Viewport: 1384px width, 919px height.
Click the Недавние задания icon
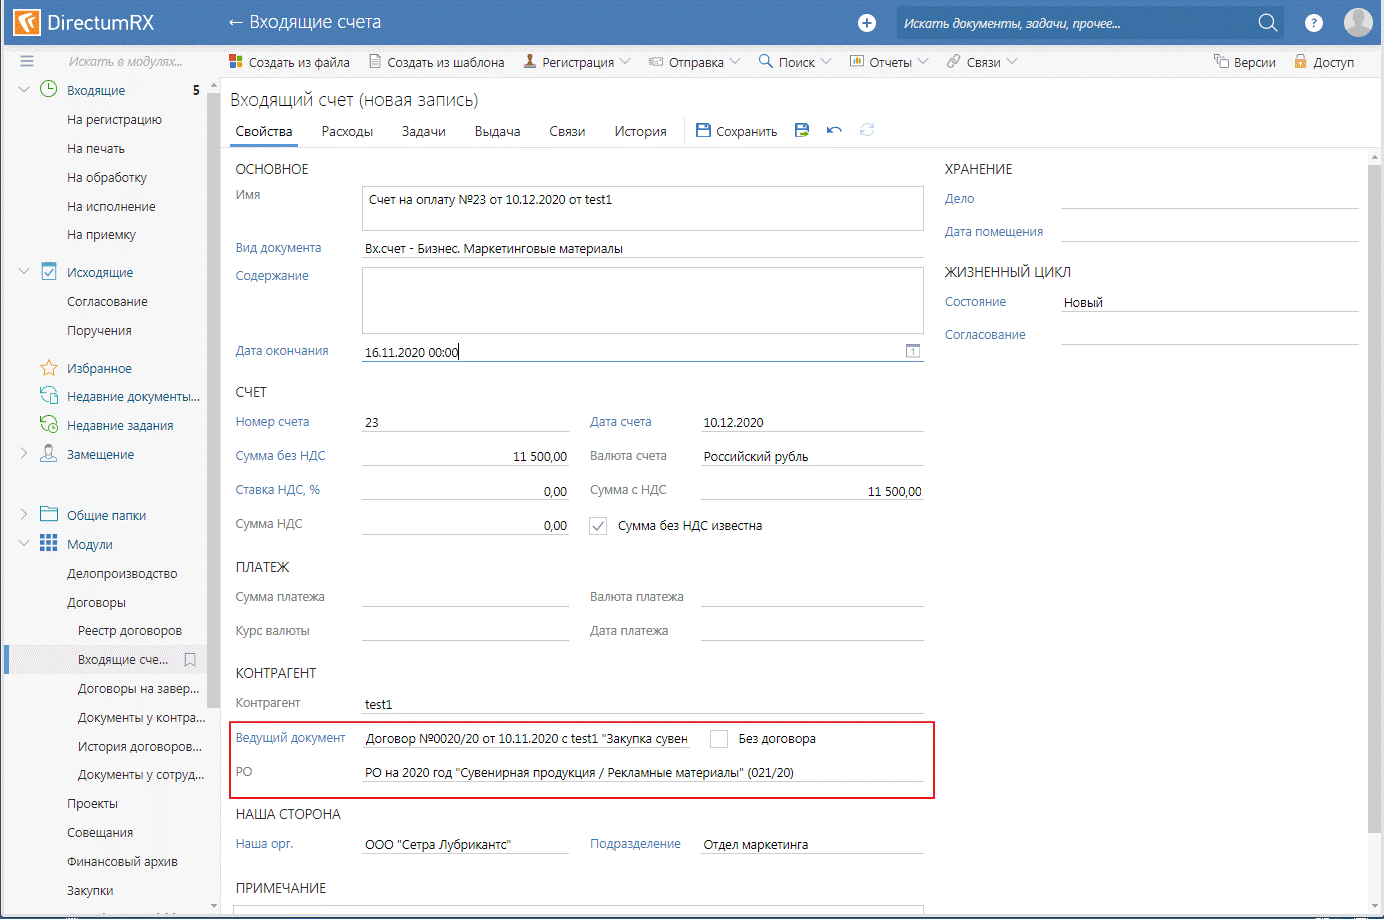[x=48, y=424]
